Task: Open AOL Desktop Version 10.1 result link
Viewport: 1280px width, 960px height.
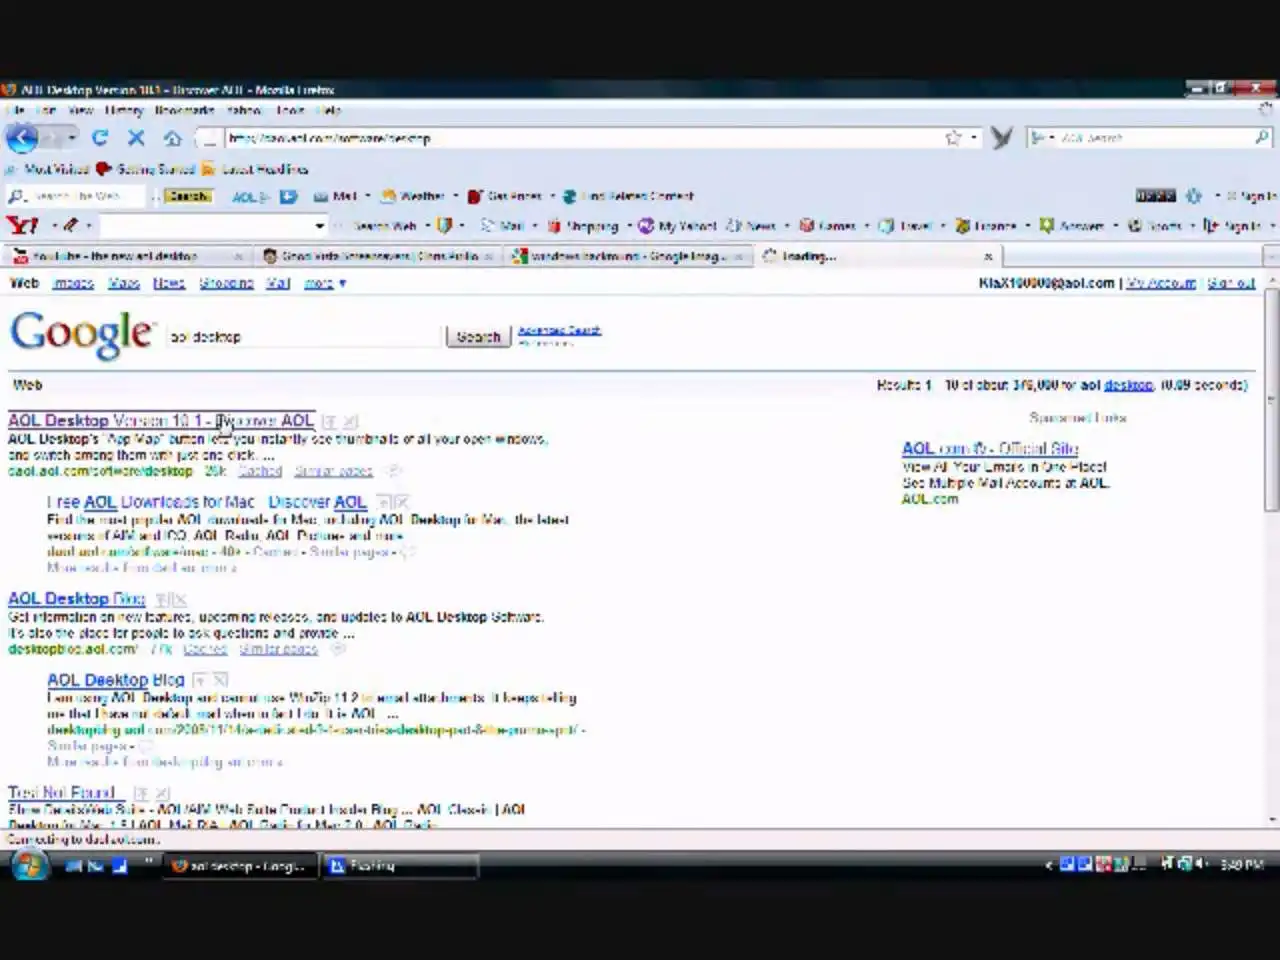Action: (x=161, y=421)
